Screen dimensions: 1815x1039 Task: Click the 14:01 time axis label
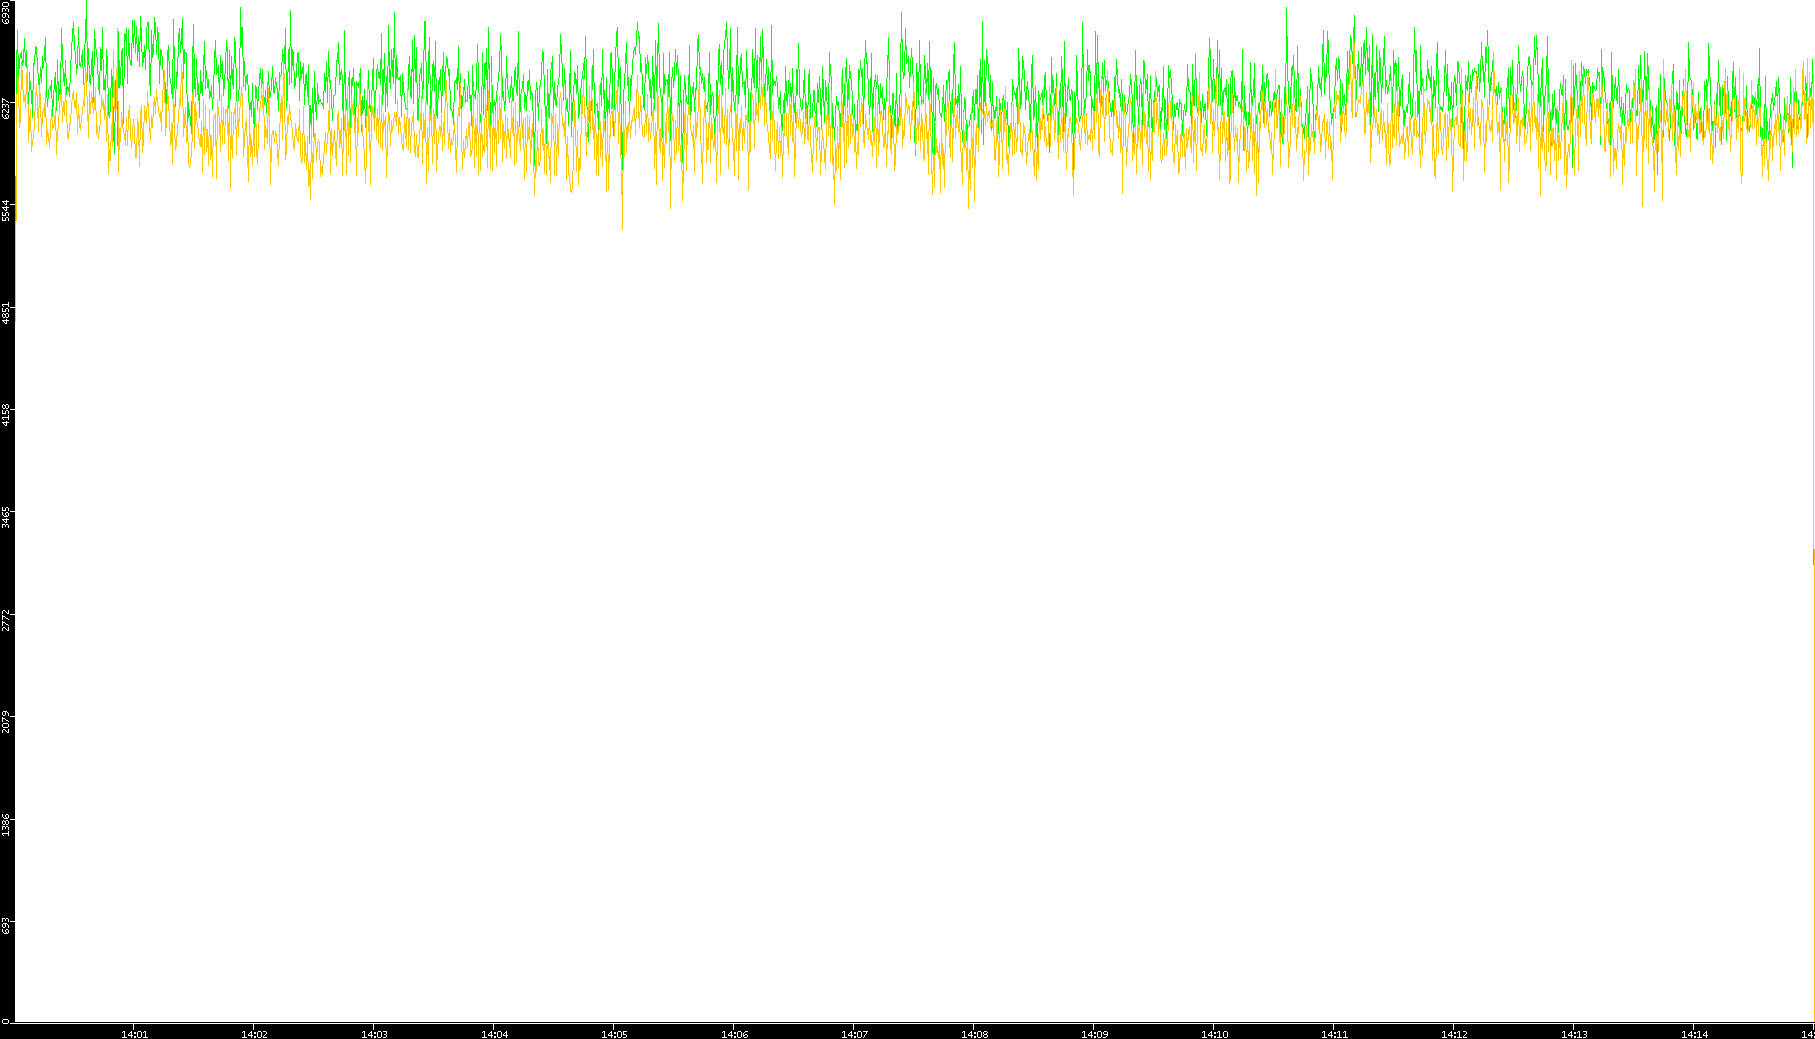pyautogui.click(x=134, y=1034)
